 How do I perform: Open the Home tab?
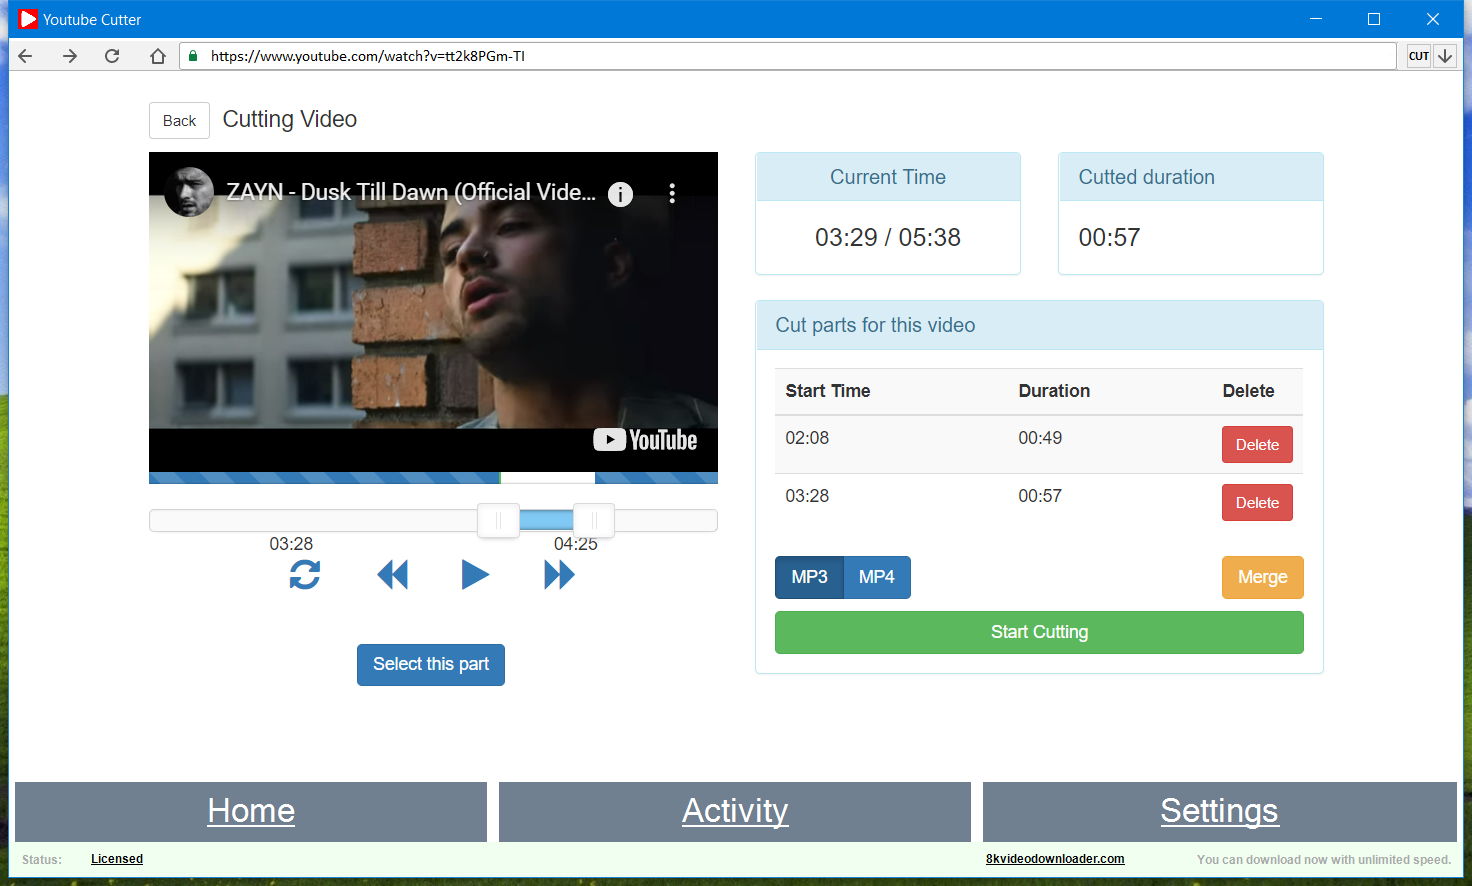(x=251, y=811)
